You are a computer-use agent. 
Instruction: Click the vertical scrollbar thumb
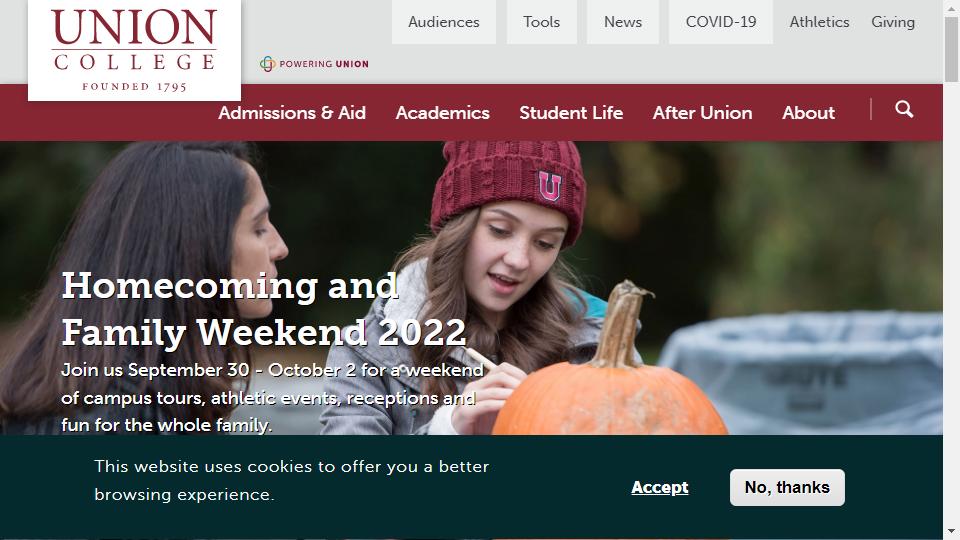(x=951, y=49)
